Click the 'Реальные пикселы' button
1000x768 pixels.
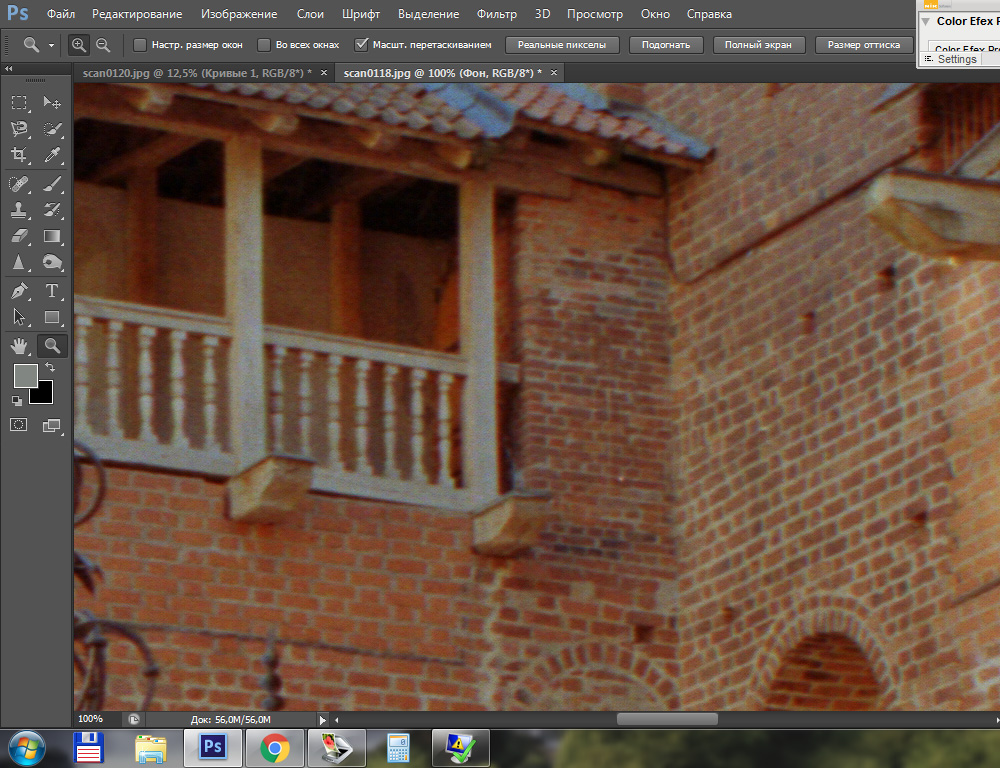click(x=562, y=45)
